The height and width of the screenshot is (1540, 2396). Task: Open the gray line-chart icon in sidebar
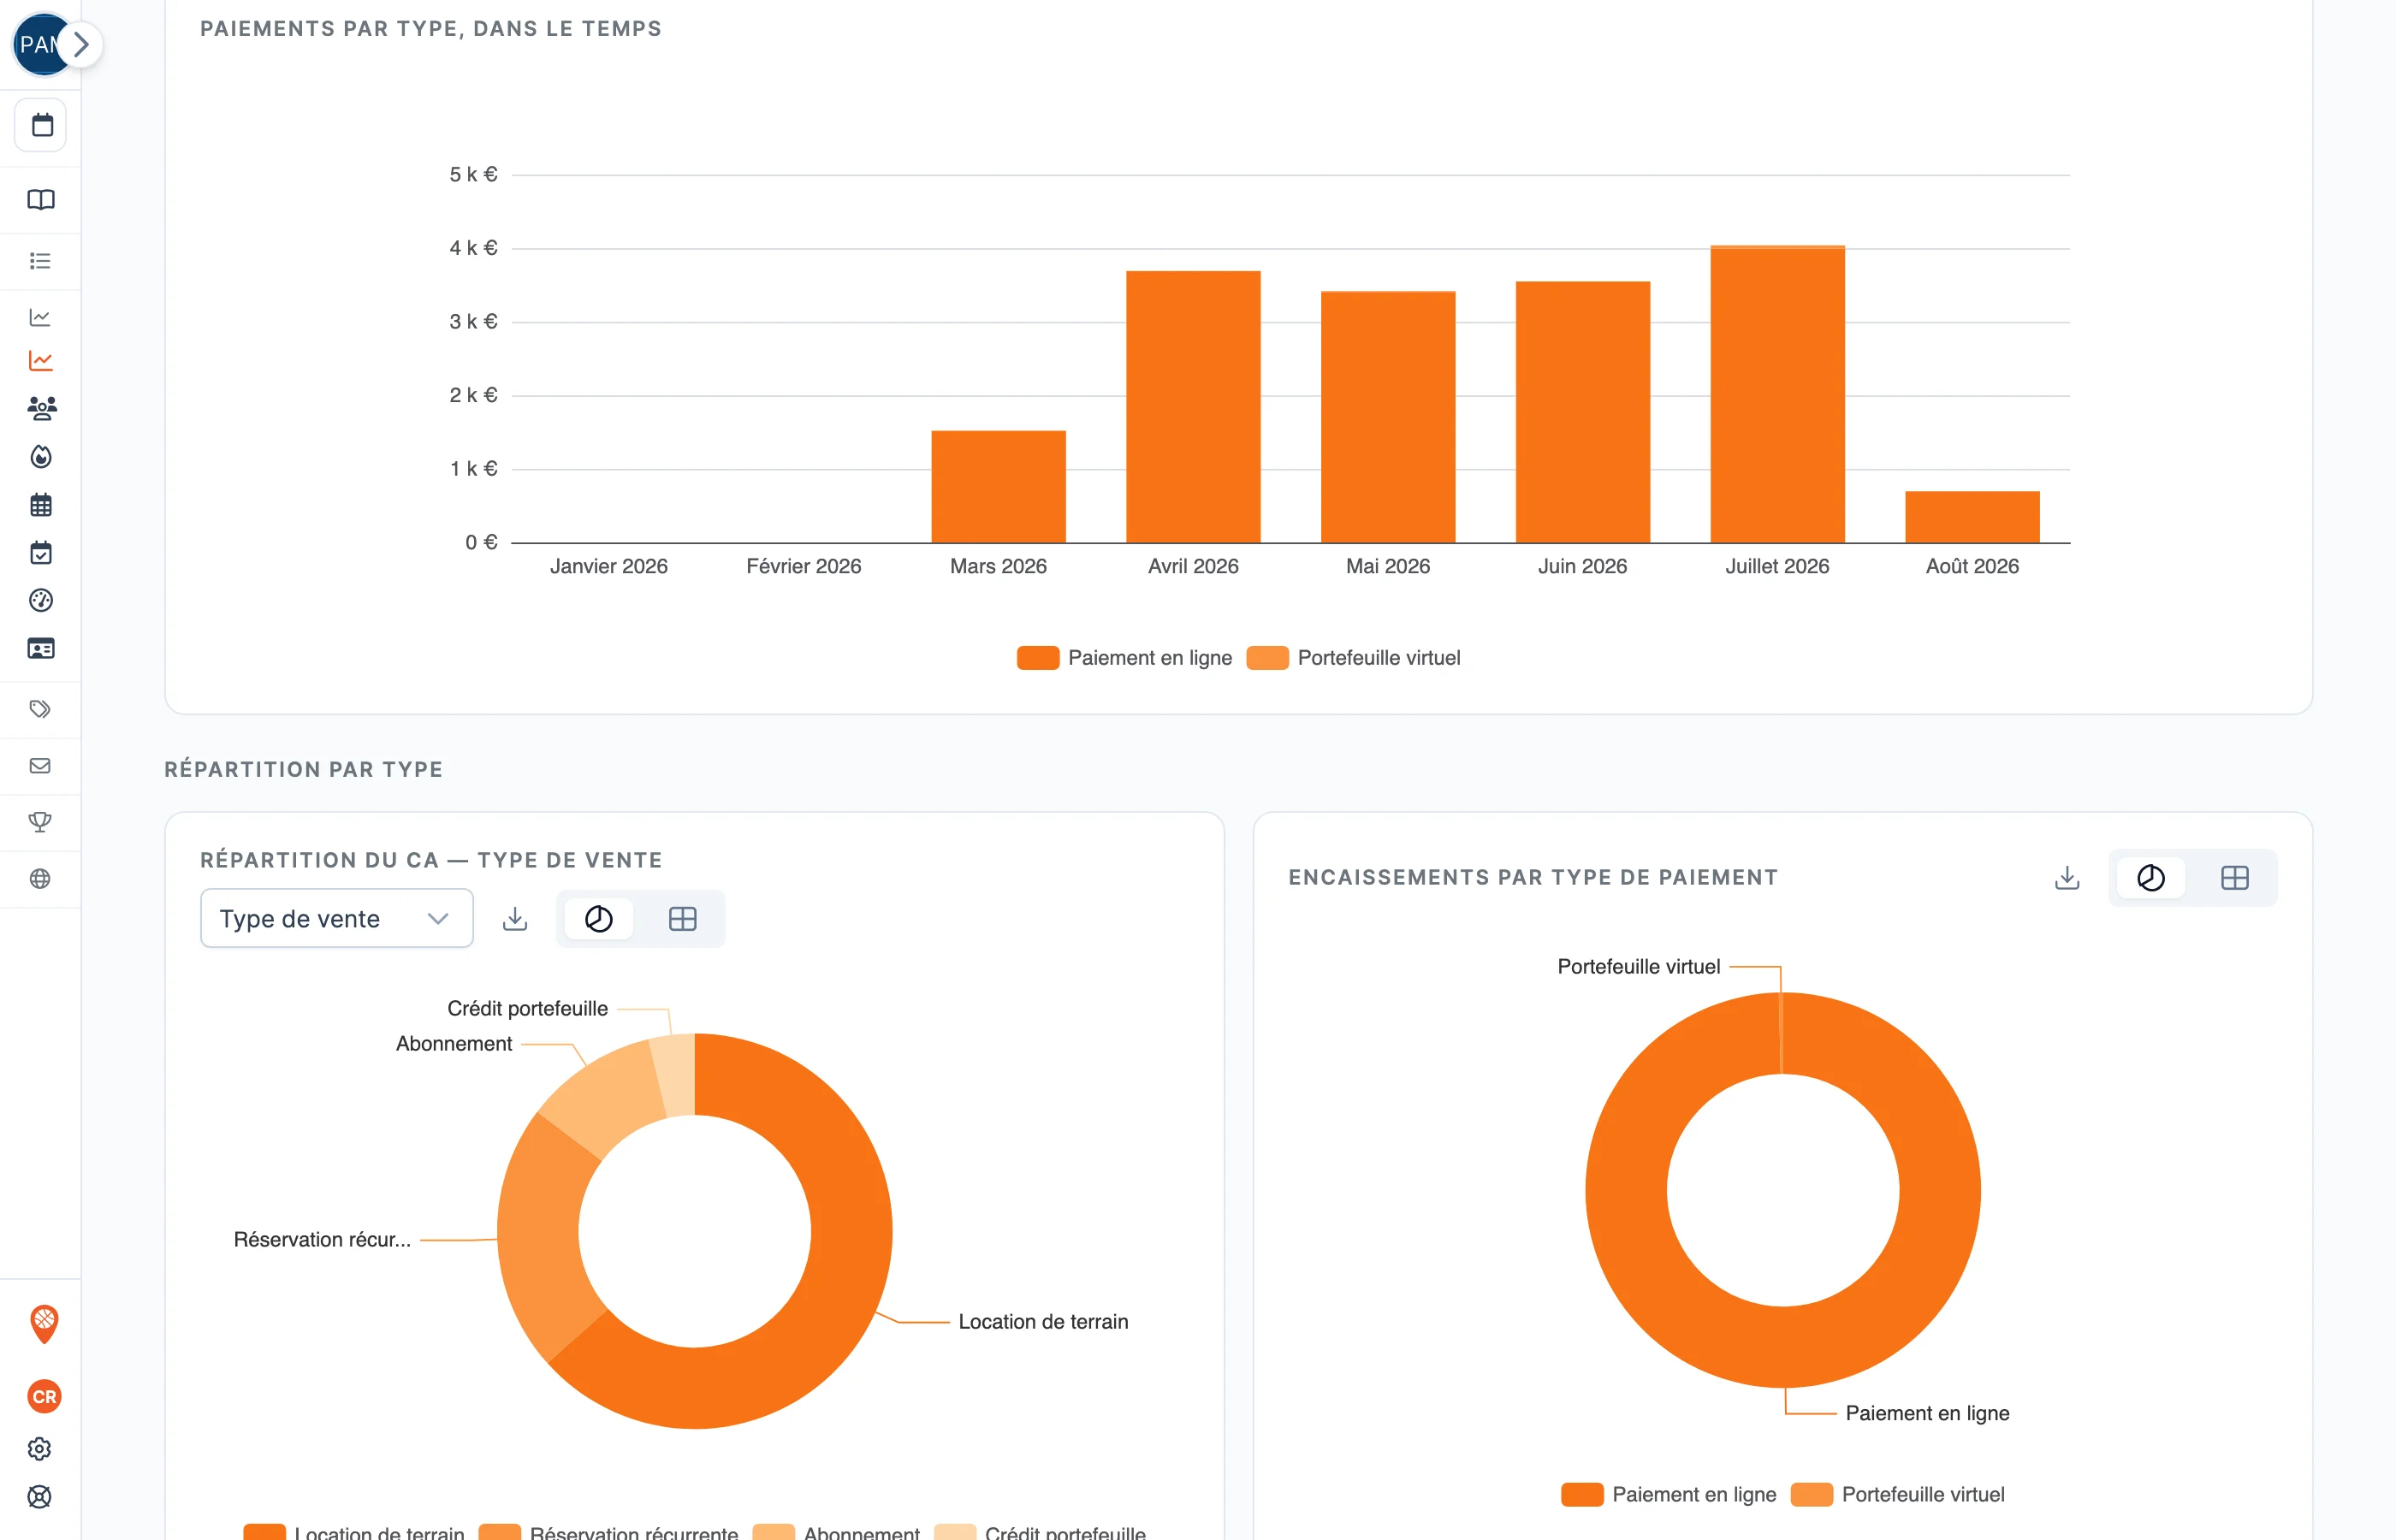[41, 317]
